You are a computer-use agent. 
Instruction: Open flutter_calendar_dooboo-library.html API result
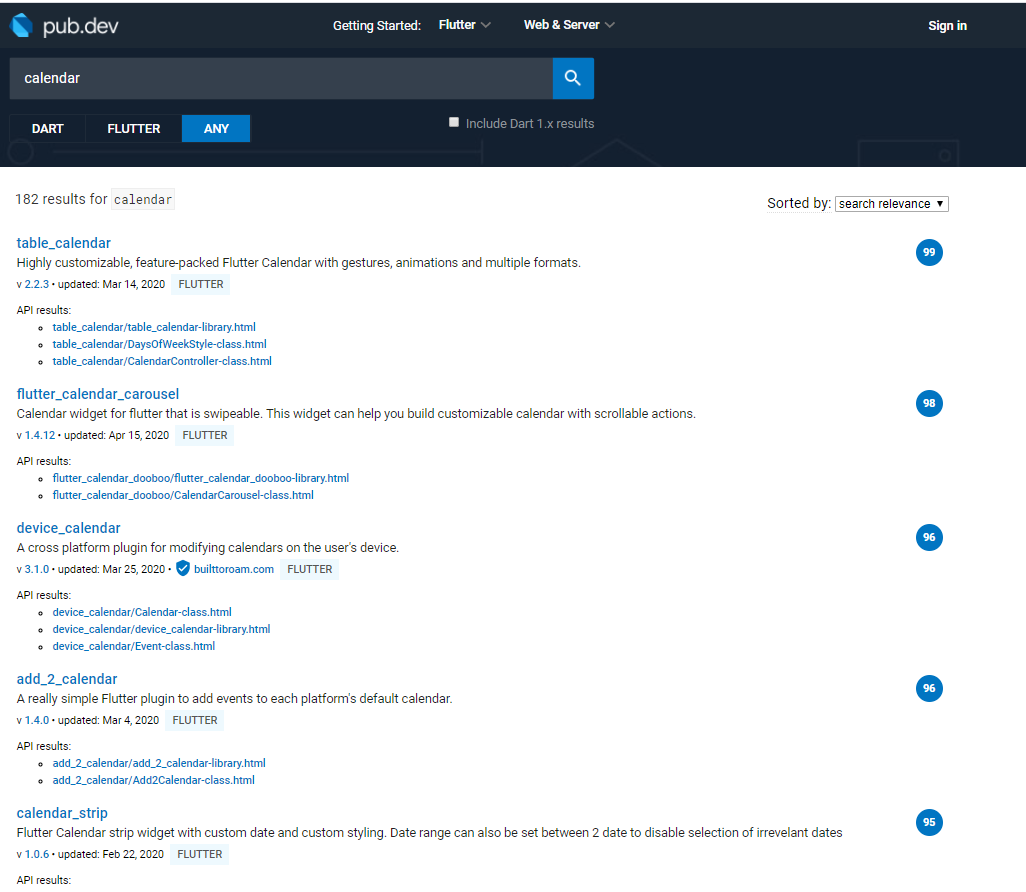pyautogui.click(x=201, y=478)
